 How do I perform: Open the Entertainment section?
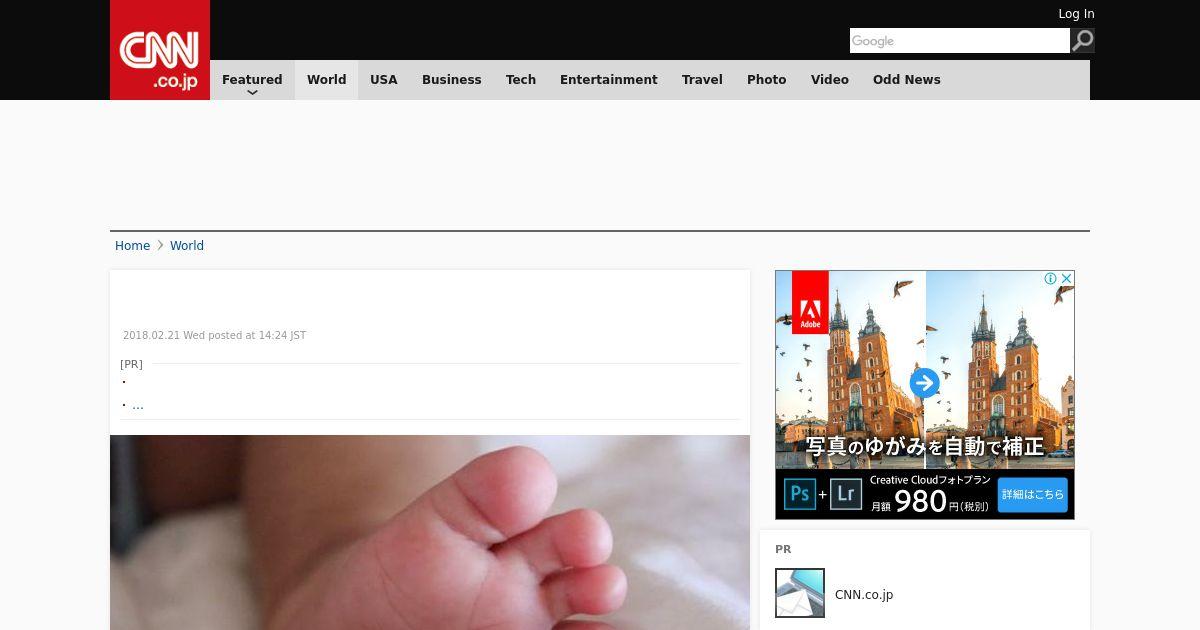tap(609, 80)
